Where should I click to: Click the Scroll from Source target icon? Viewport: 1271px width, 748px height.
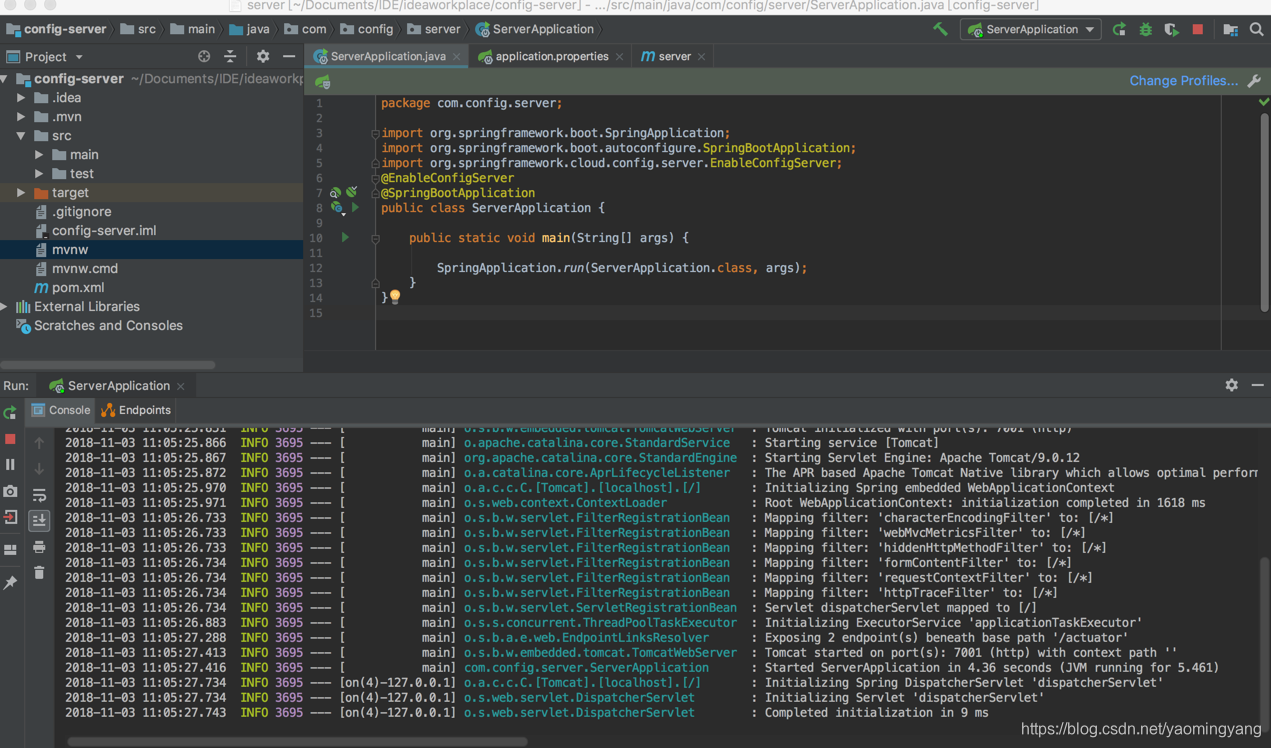[204, 57]
